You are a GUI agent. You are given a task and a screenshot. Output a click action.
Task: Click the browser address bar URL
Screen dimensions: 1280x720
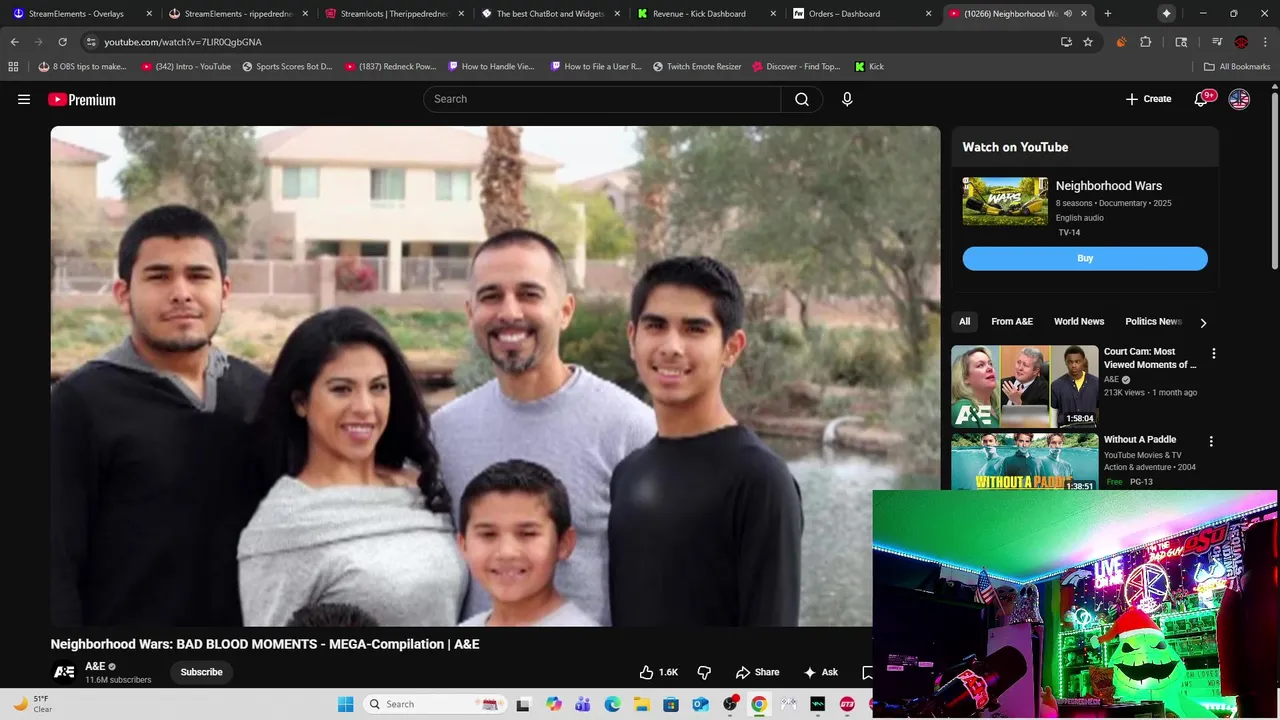click(x=183, y=42)
